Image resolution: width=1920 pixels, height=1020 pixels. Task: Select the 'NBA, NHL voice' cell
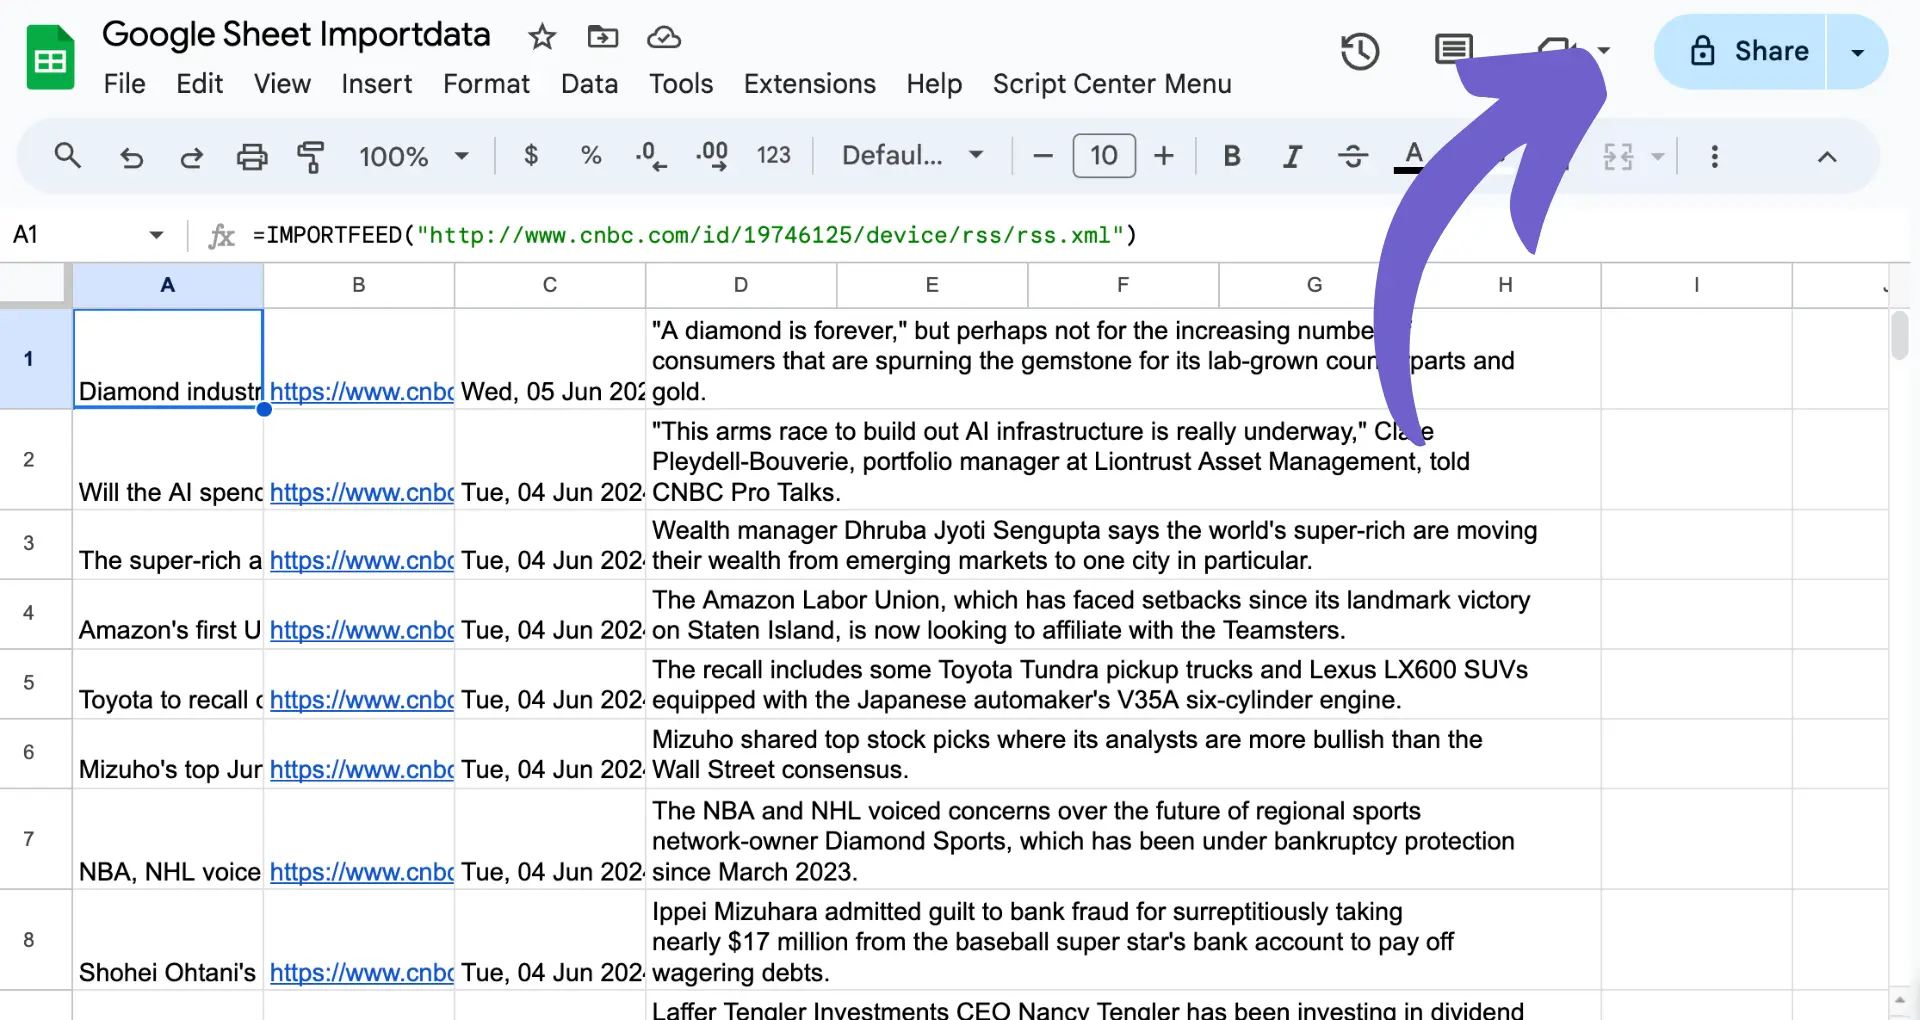(168, 839)
